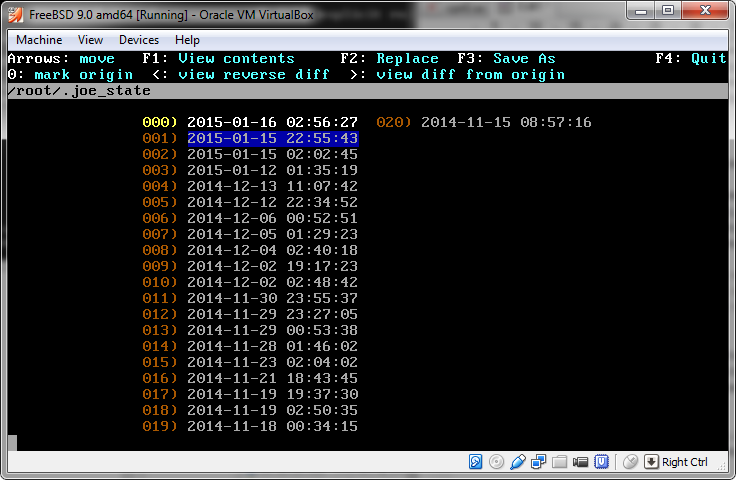Click the USB devices icon
The width and height of the screenshot is (736, 480).
[x=518, y=462]
